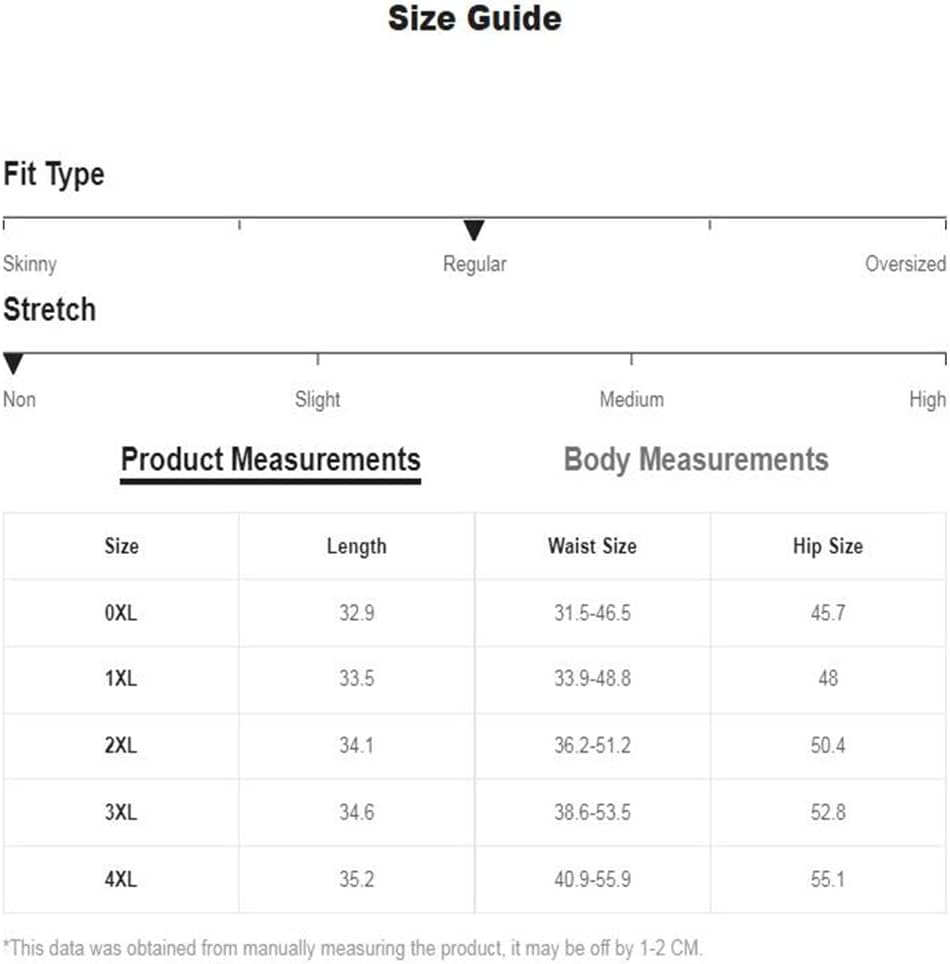Image resolution: width=950 pixels, height=964 pixels.
Task: Select the Stretch Non triangle marker
Action: coord(13,363)
